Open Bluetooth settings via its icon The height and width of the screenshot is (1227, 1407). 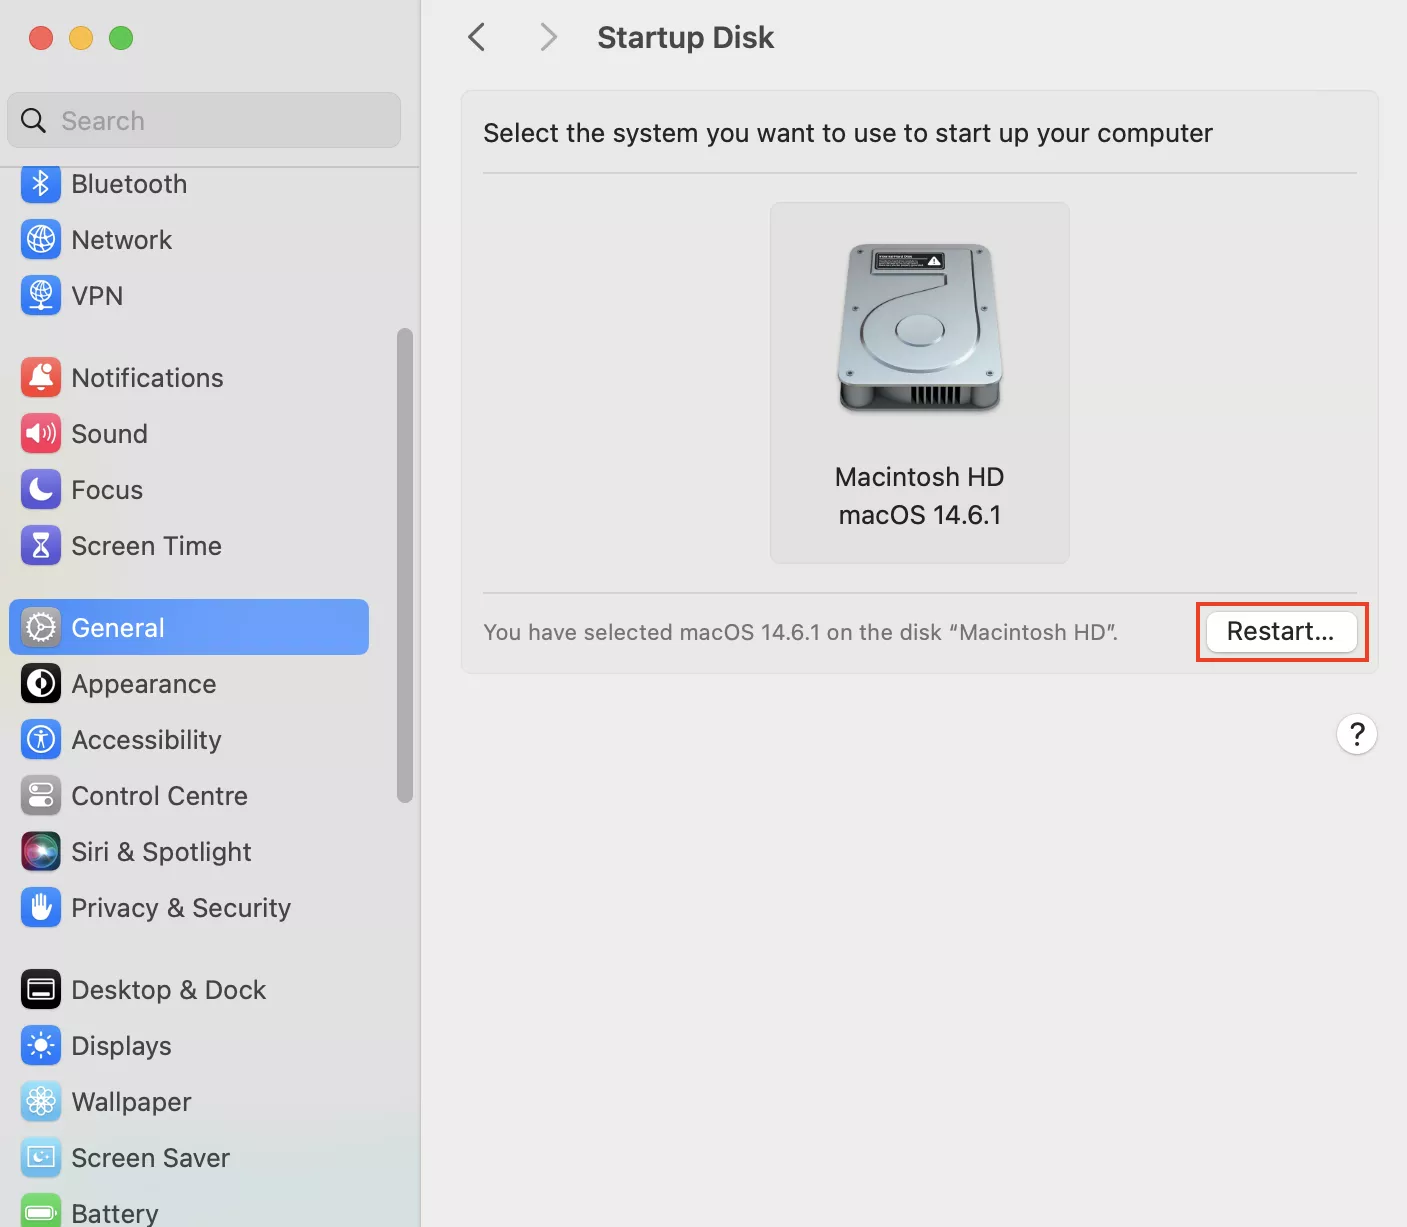click(x=40, y=184)
